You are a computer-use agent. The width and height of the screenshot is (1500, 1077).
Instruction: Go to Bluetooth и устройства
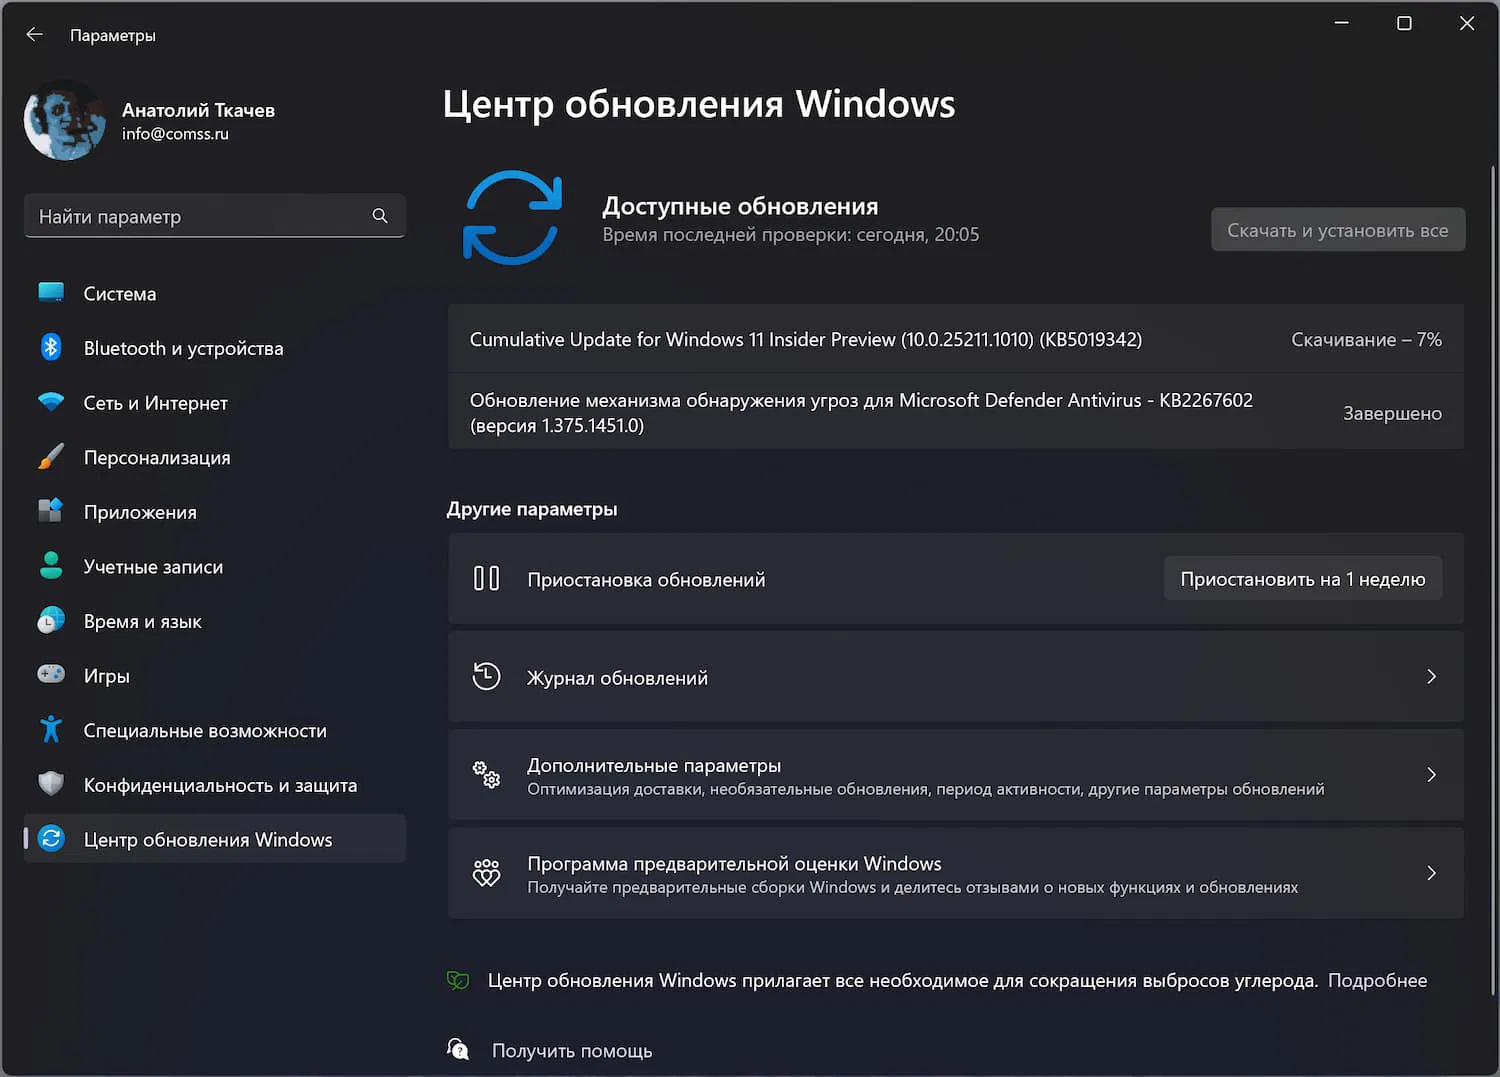click(215, 348)
